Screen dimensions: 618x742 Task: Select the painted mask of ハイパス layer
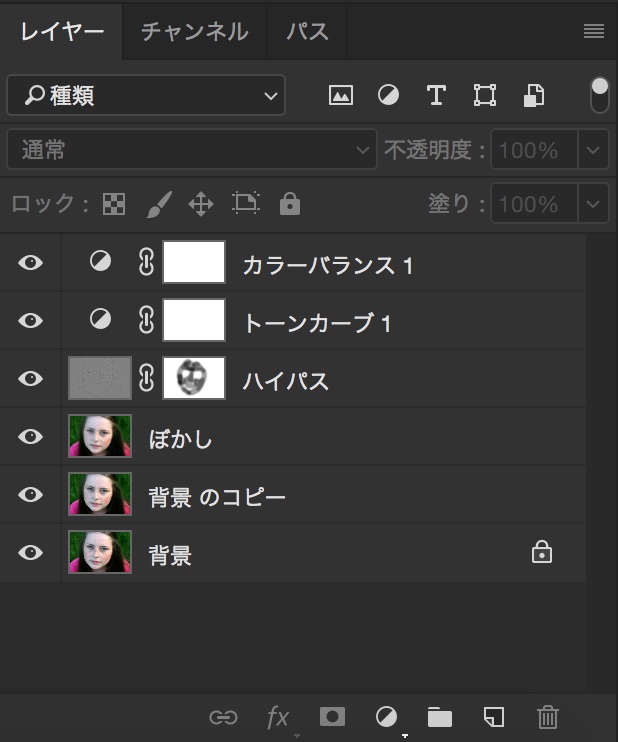click(x=194, y=378)
